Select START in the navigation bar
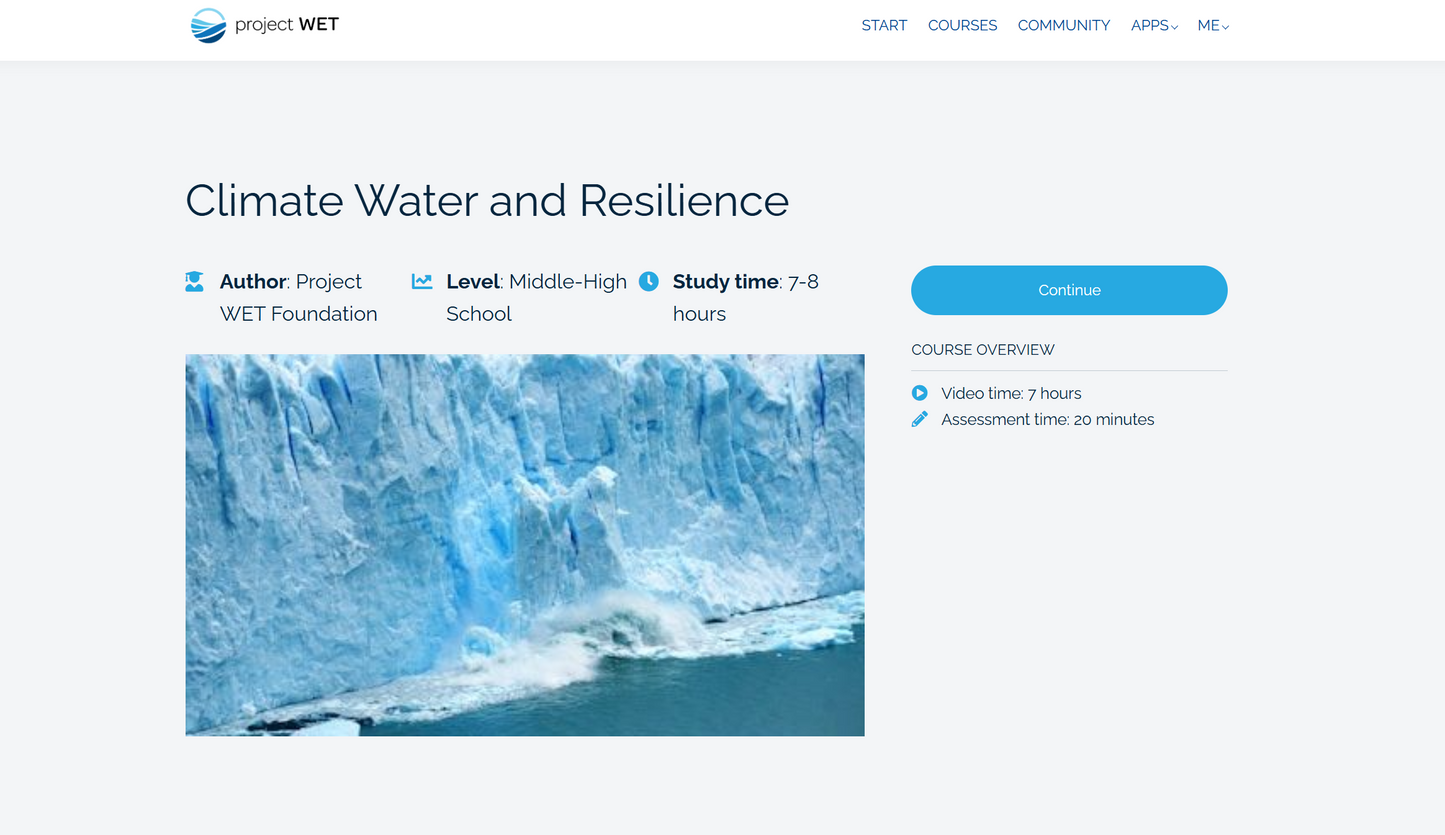Image resolution: width=1445 pixels, height=835 pixels. click(x=884, y=25)
